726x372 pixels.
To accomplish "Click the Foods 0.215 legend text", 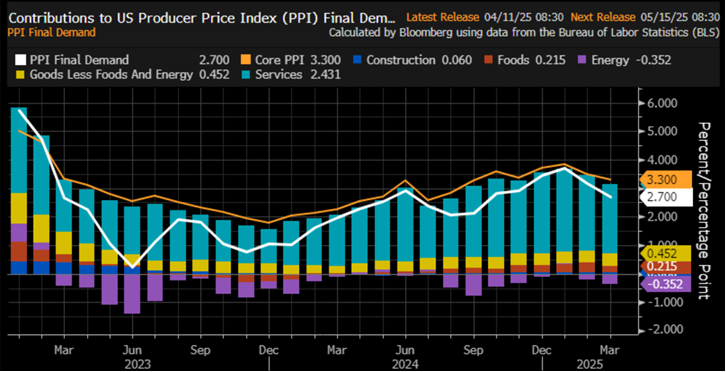I will 532,60.
